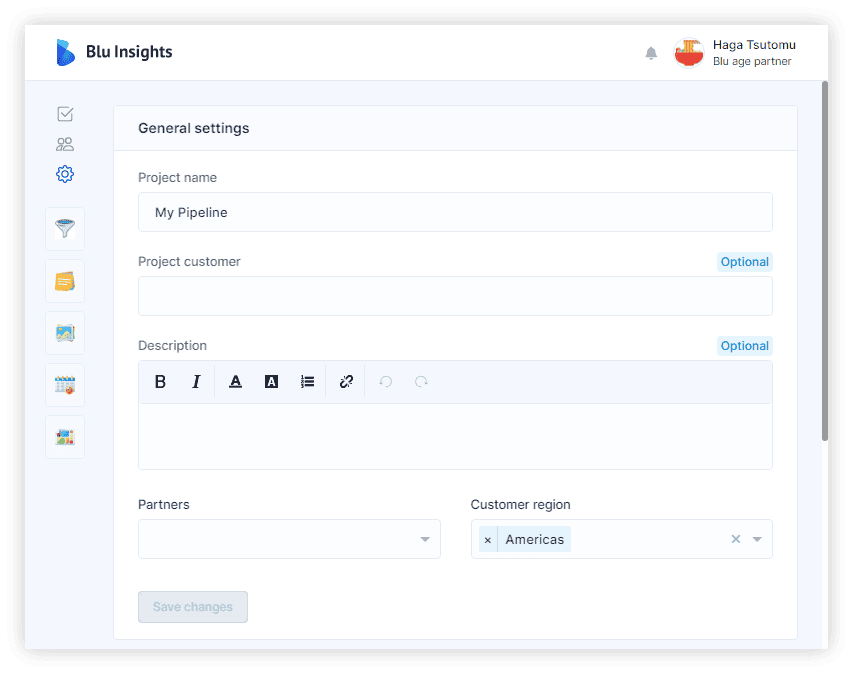Insert a link in Description
Screen dimensions: 853x674
[x=346, y=382]
